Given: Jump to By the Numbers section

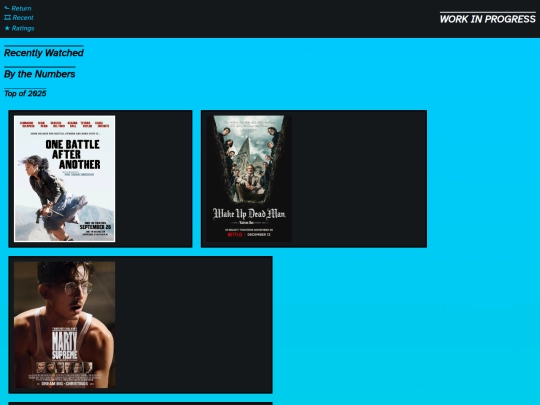Looking at the screenshot, I should coord(40,74).
